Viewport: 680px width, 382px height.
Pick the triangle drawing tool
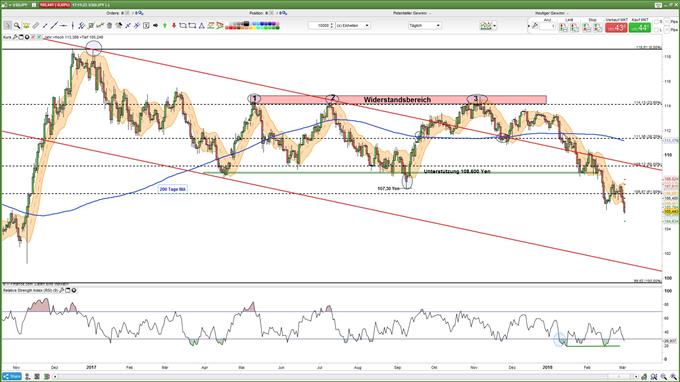pyautogui.click(x=201, y=26)
